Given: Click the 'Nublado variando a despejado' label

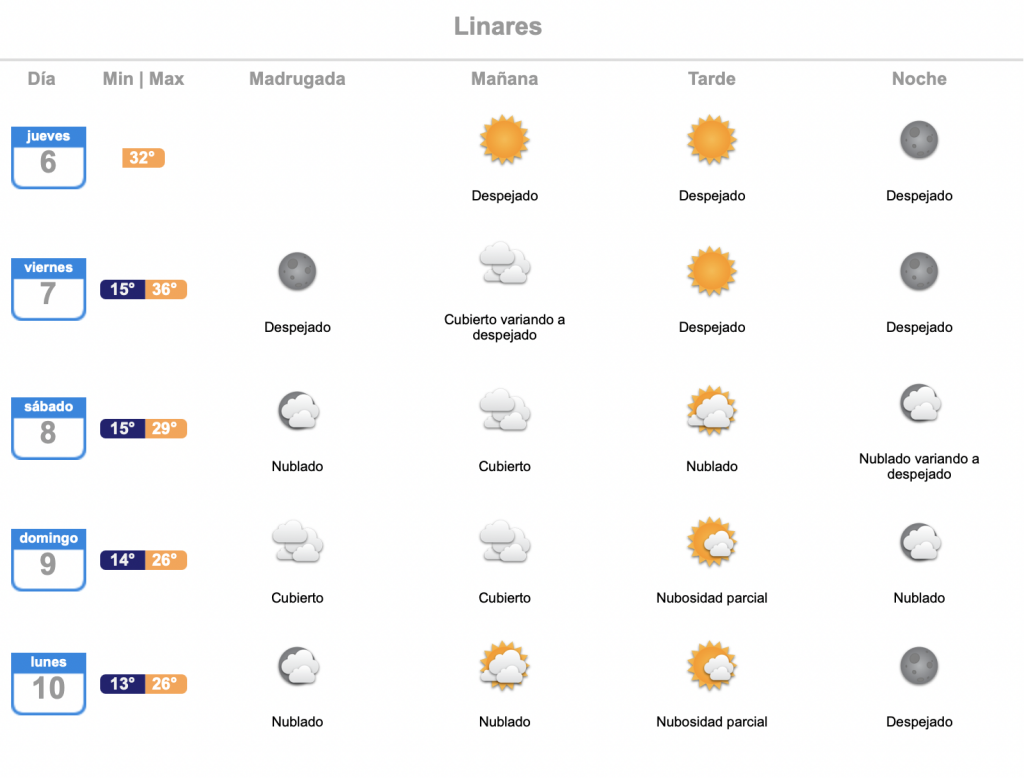Looking at the screenshot, I should tap(919, 466).
